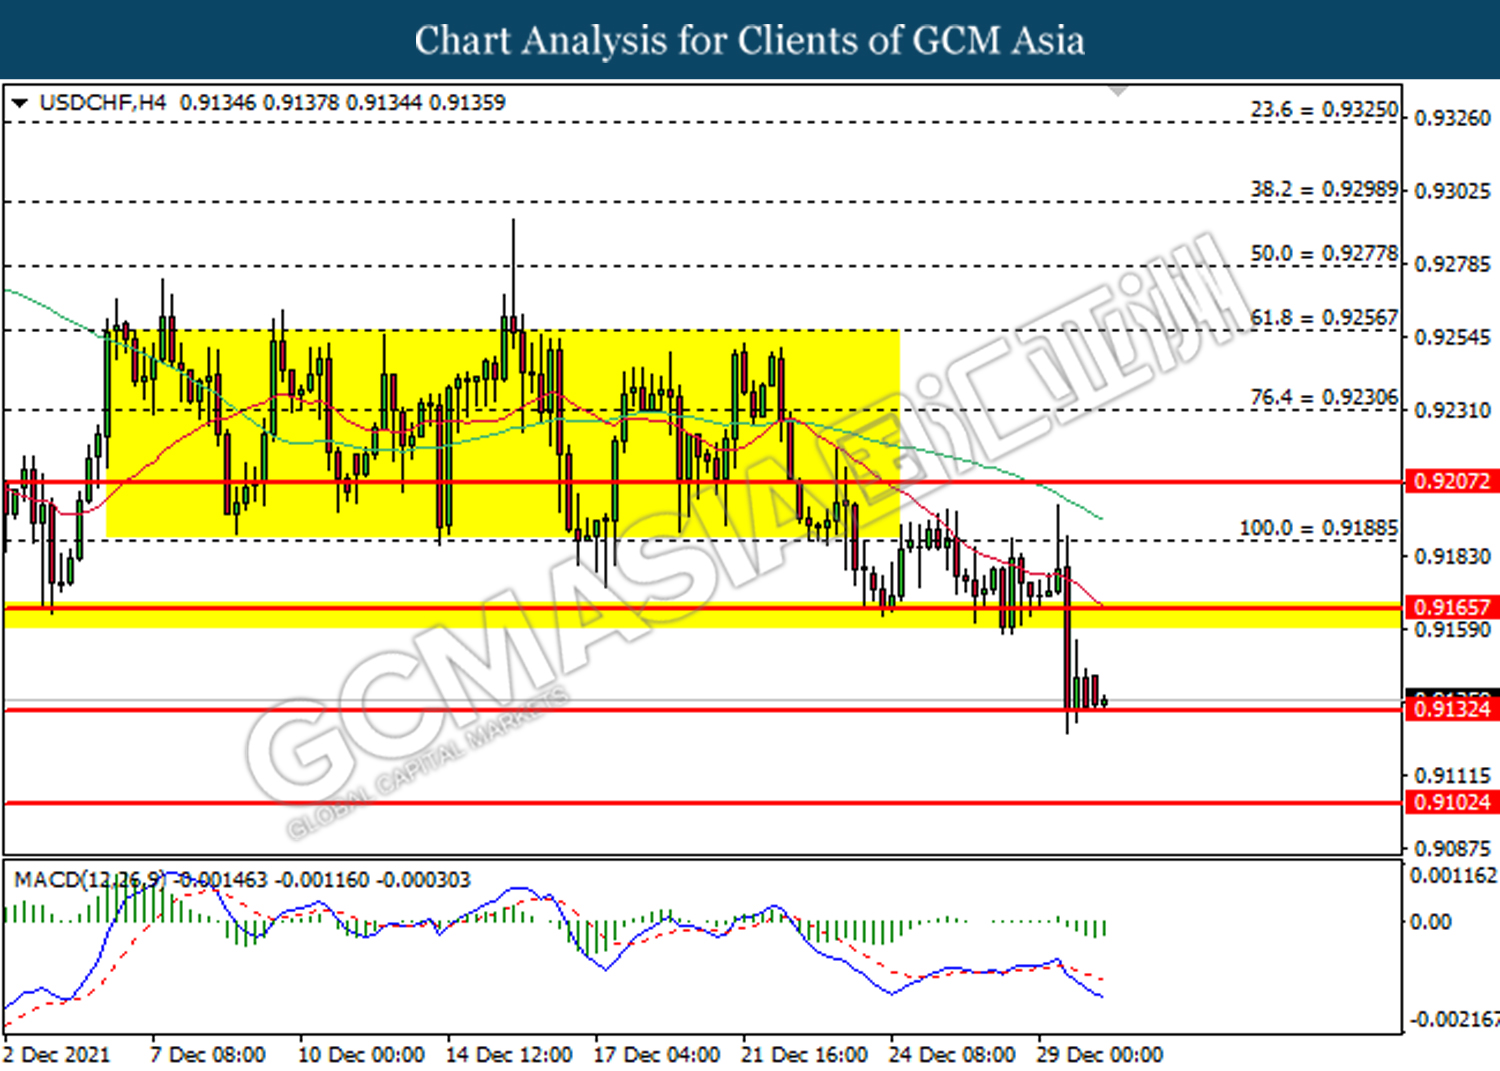This screenshot has width=1500, height=1071.
Task: Select the red 0.91024 price level tag
Action: pyautogui.click(x=1452, y=802)
